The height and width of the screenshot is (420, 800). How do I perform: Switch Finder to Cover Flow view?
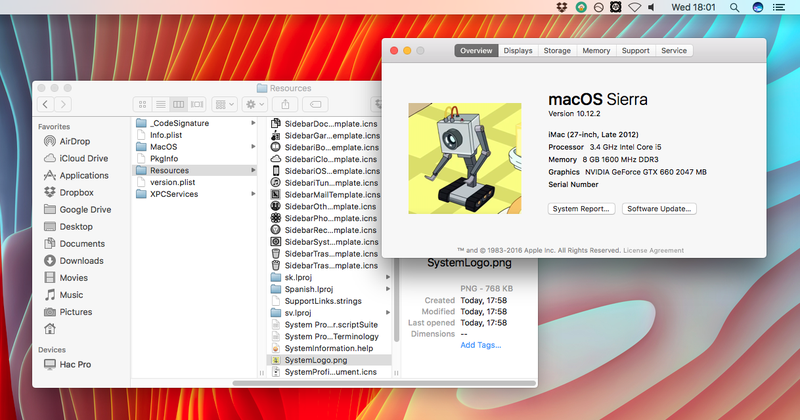196,104
